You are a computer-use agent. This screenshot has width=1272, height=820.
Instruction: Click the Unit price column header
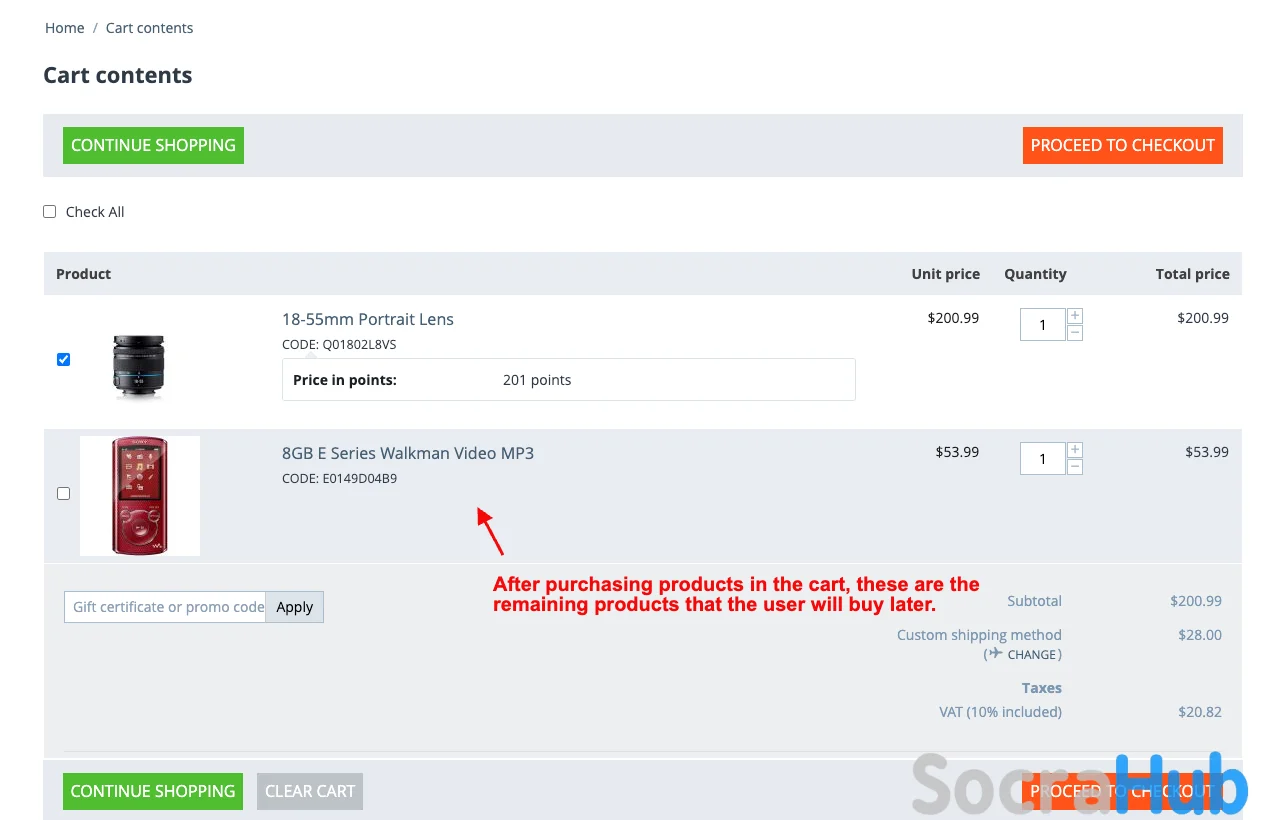pyautogui.click(x=945, y=274)
